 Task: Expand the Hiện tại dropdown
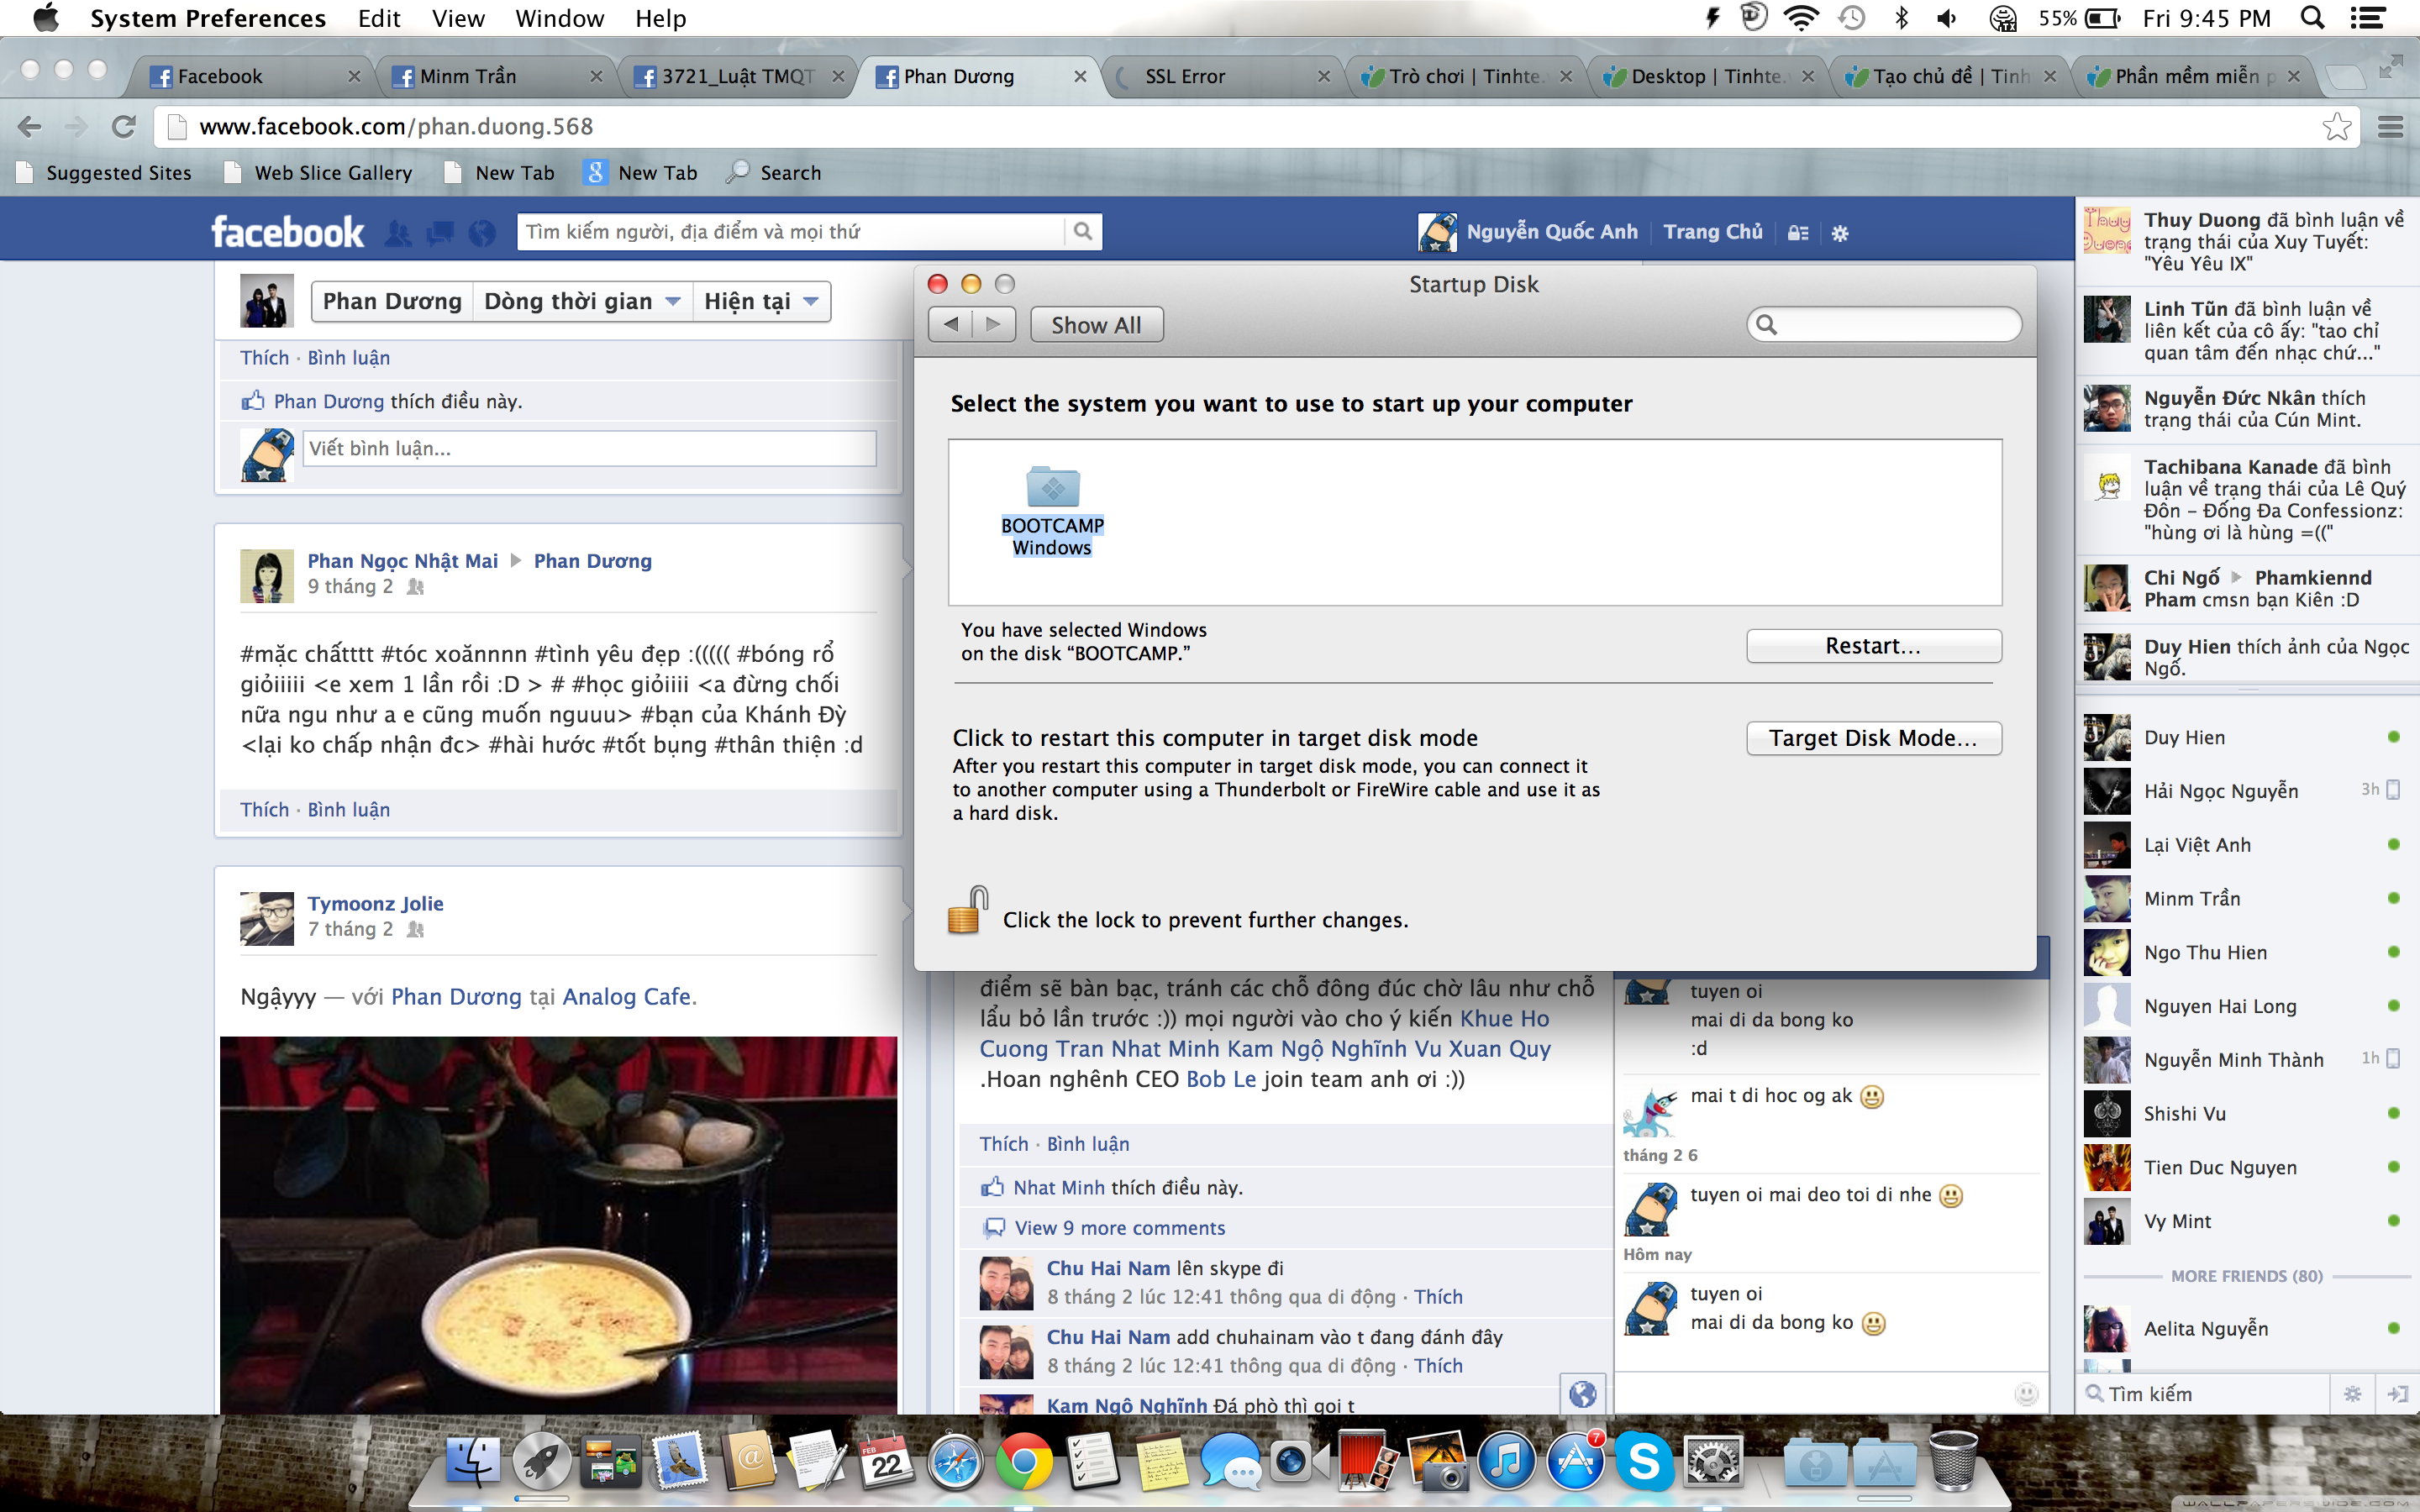coord(761,302)
